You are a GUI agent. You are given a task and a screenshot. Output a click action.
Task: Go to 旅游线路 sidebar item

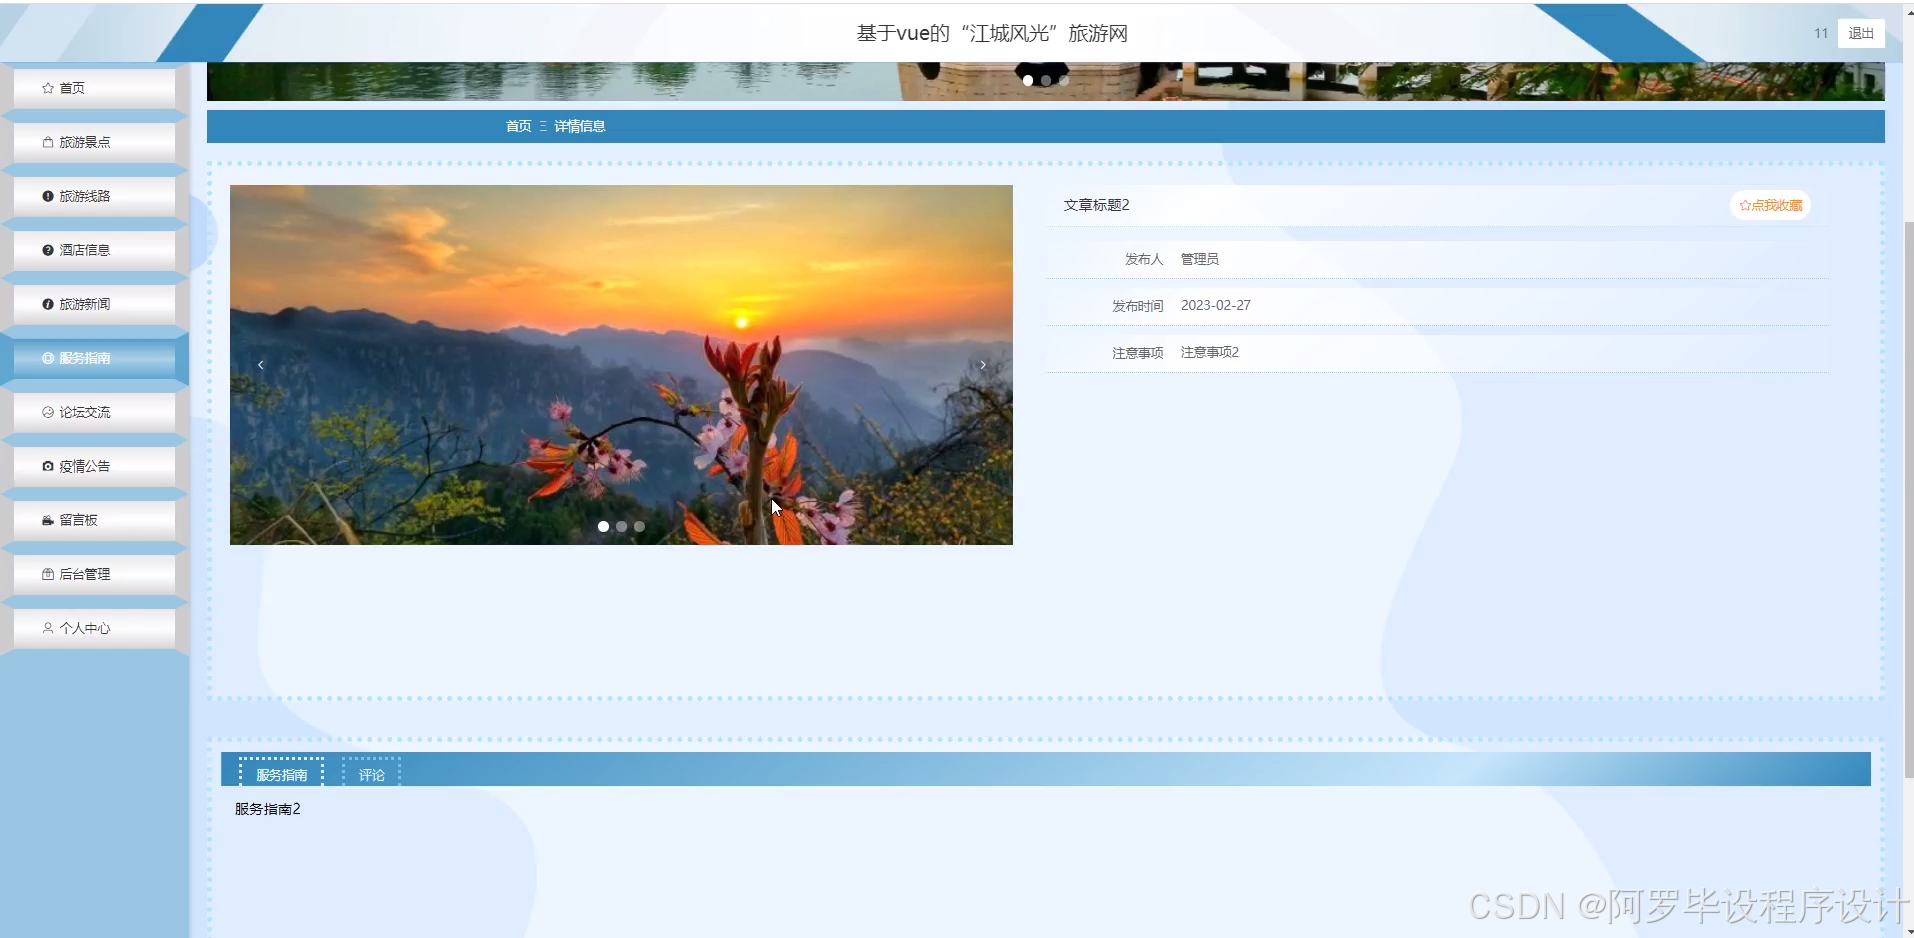tap(94, 196)
